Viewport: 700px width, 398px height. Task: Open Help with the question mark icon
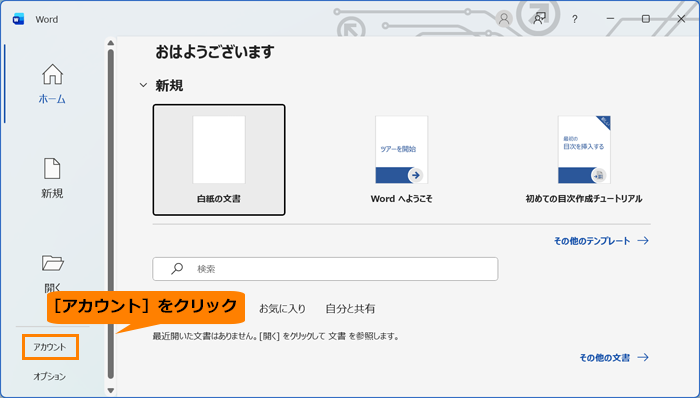coord(575,19)
